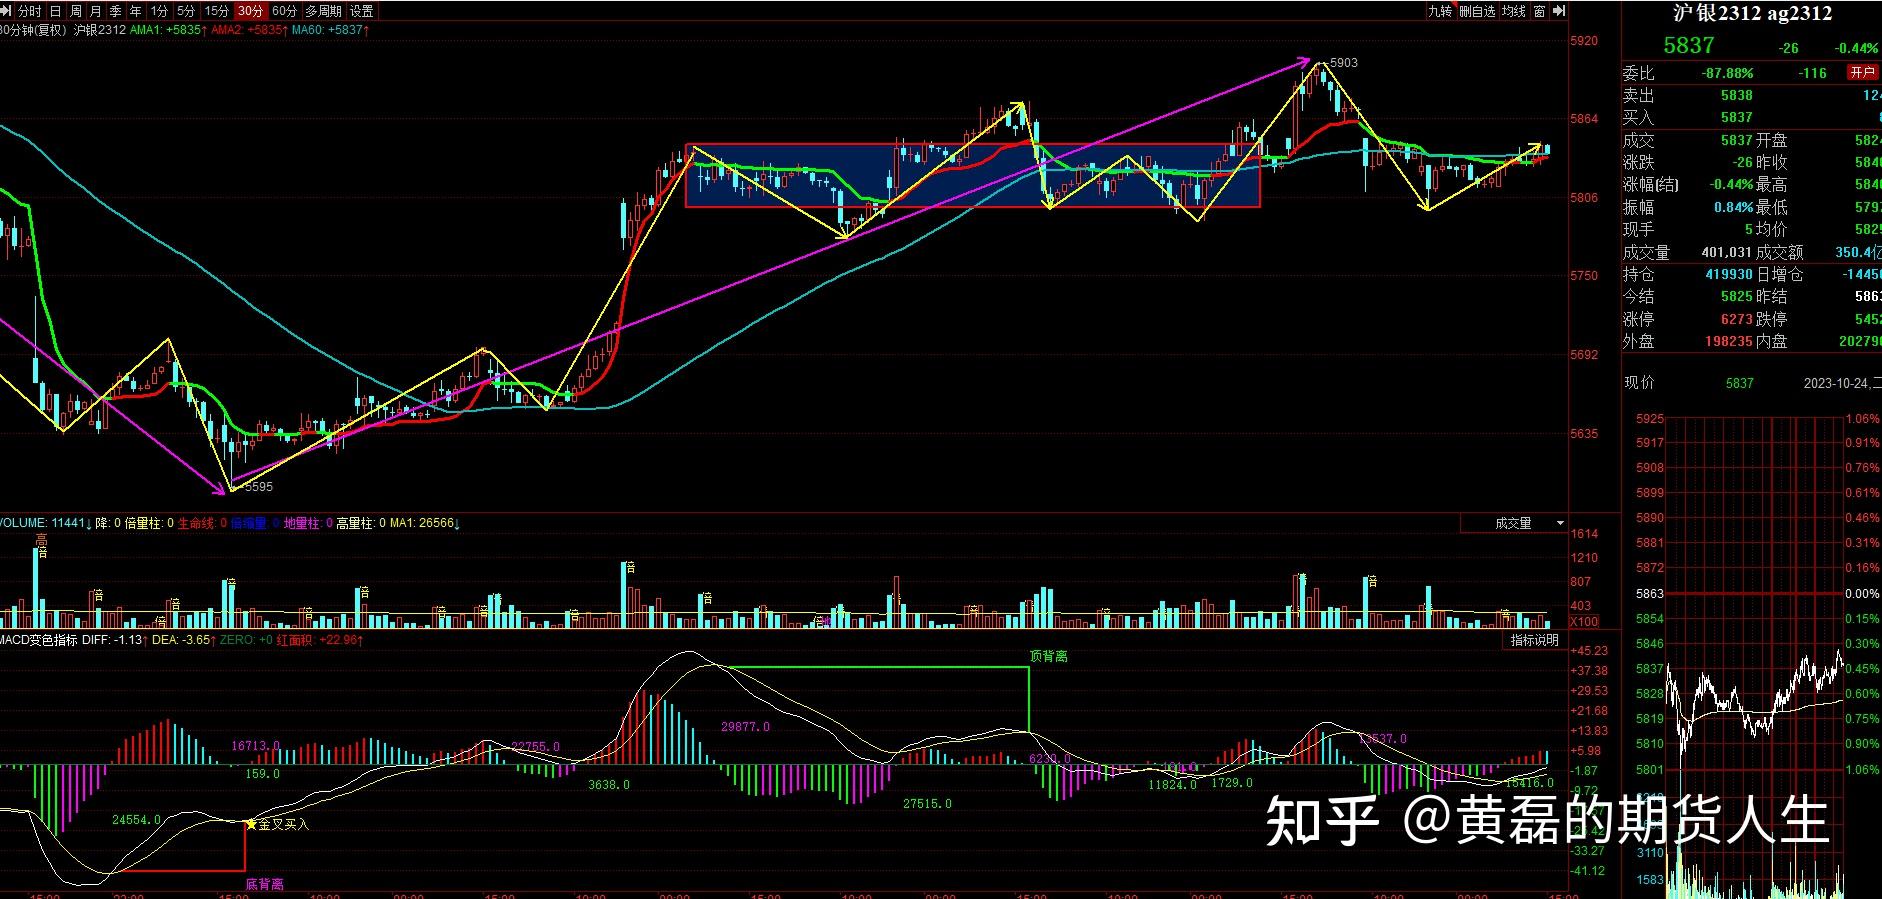Screen dimensions: 1882x899
Task: Click the 振幅 0.84% value
Action: (x=1733, y=207)
